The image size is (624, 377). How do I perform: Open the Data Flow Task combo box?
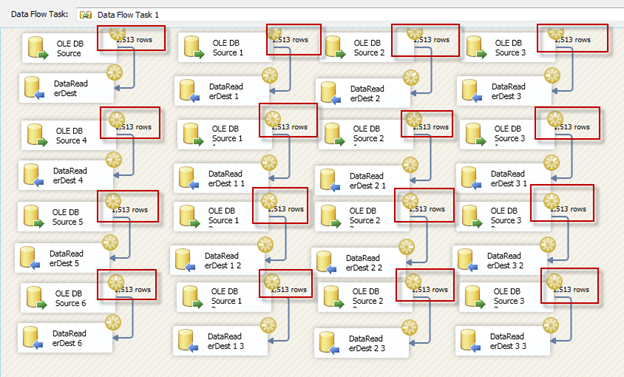350,15
